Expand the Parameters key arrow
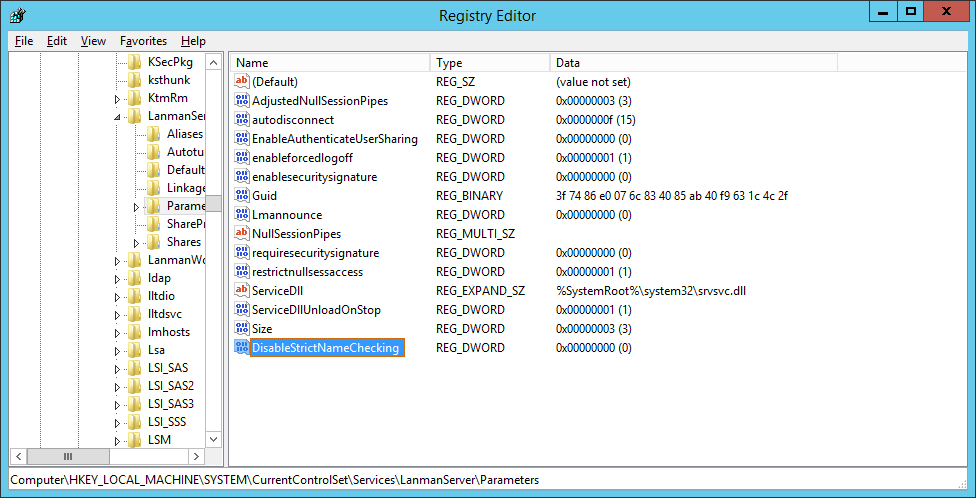The image size is (976, 498). 137,207
